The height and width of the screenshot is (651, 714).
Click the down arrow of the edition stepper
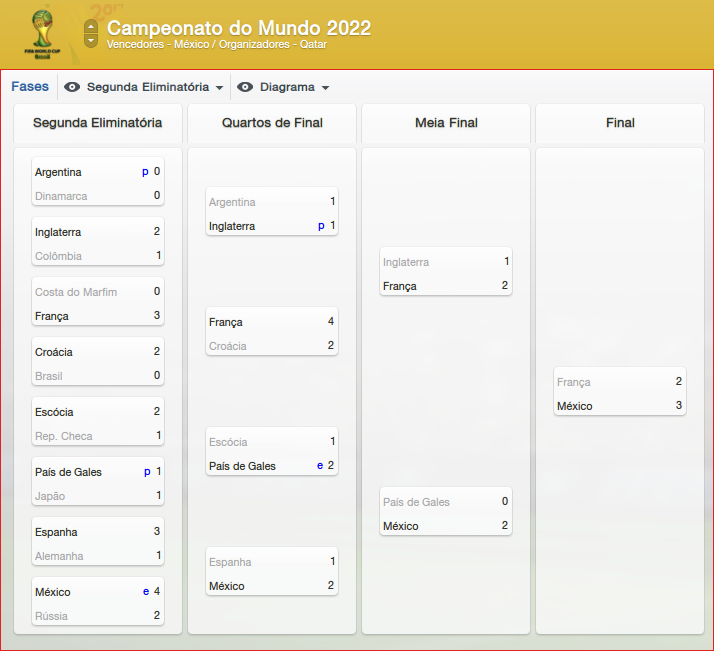[91, 41]
